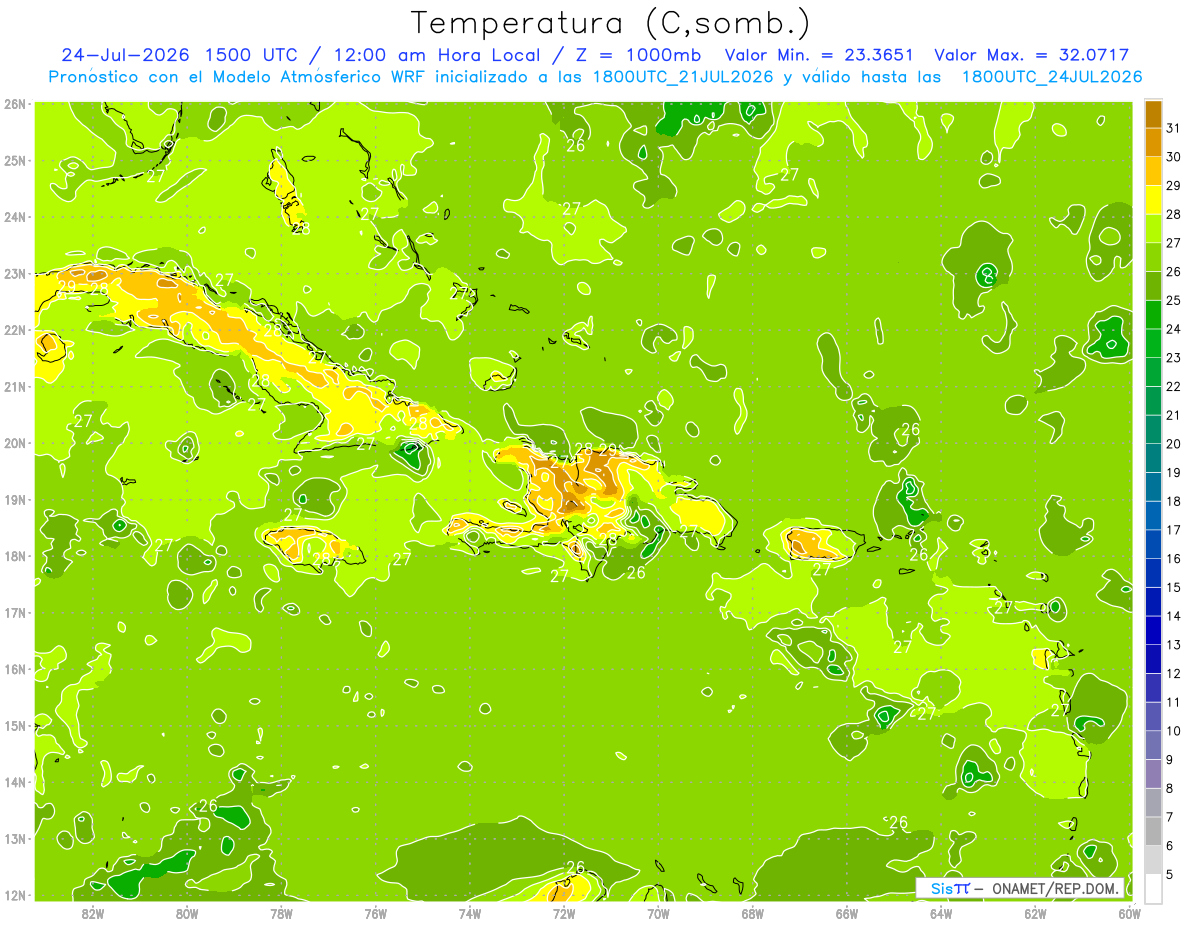Image resolution: width=1200 pixels, height=927 pixels.
Task: Click the 25N latitude label
Action: 14,160
